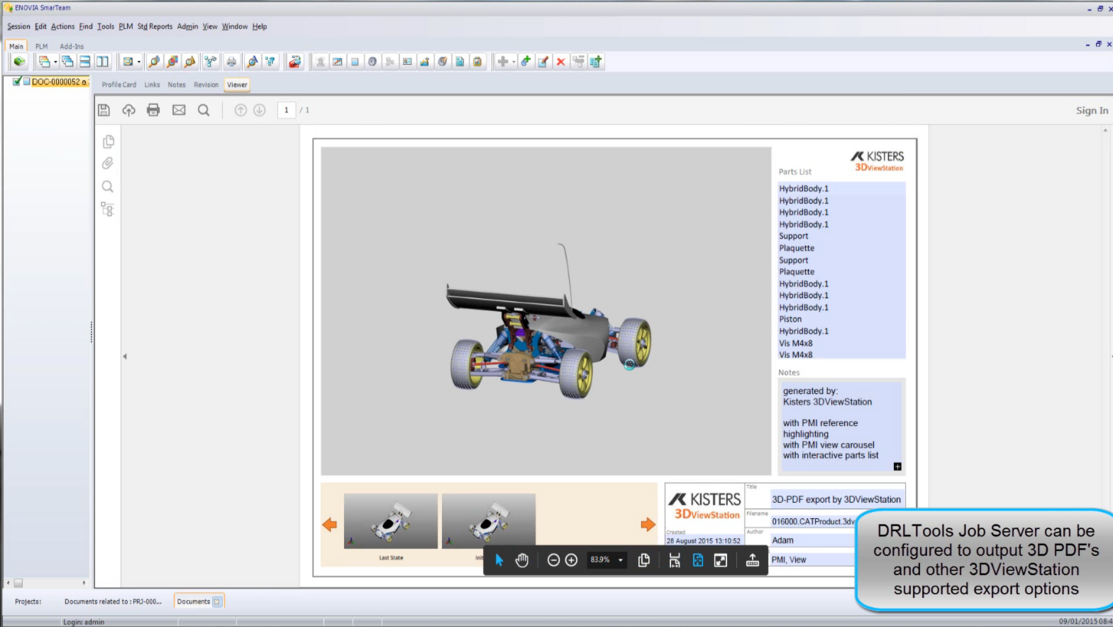
Task: Select the Last State view thumbnail
Action: [391, 521]
